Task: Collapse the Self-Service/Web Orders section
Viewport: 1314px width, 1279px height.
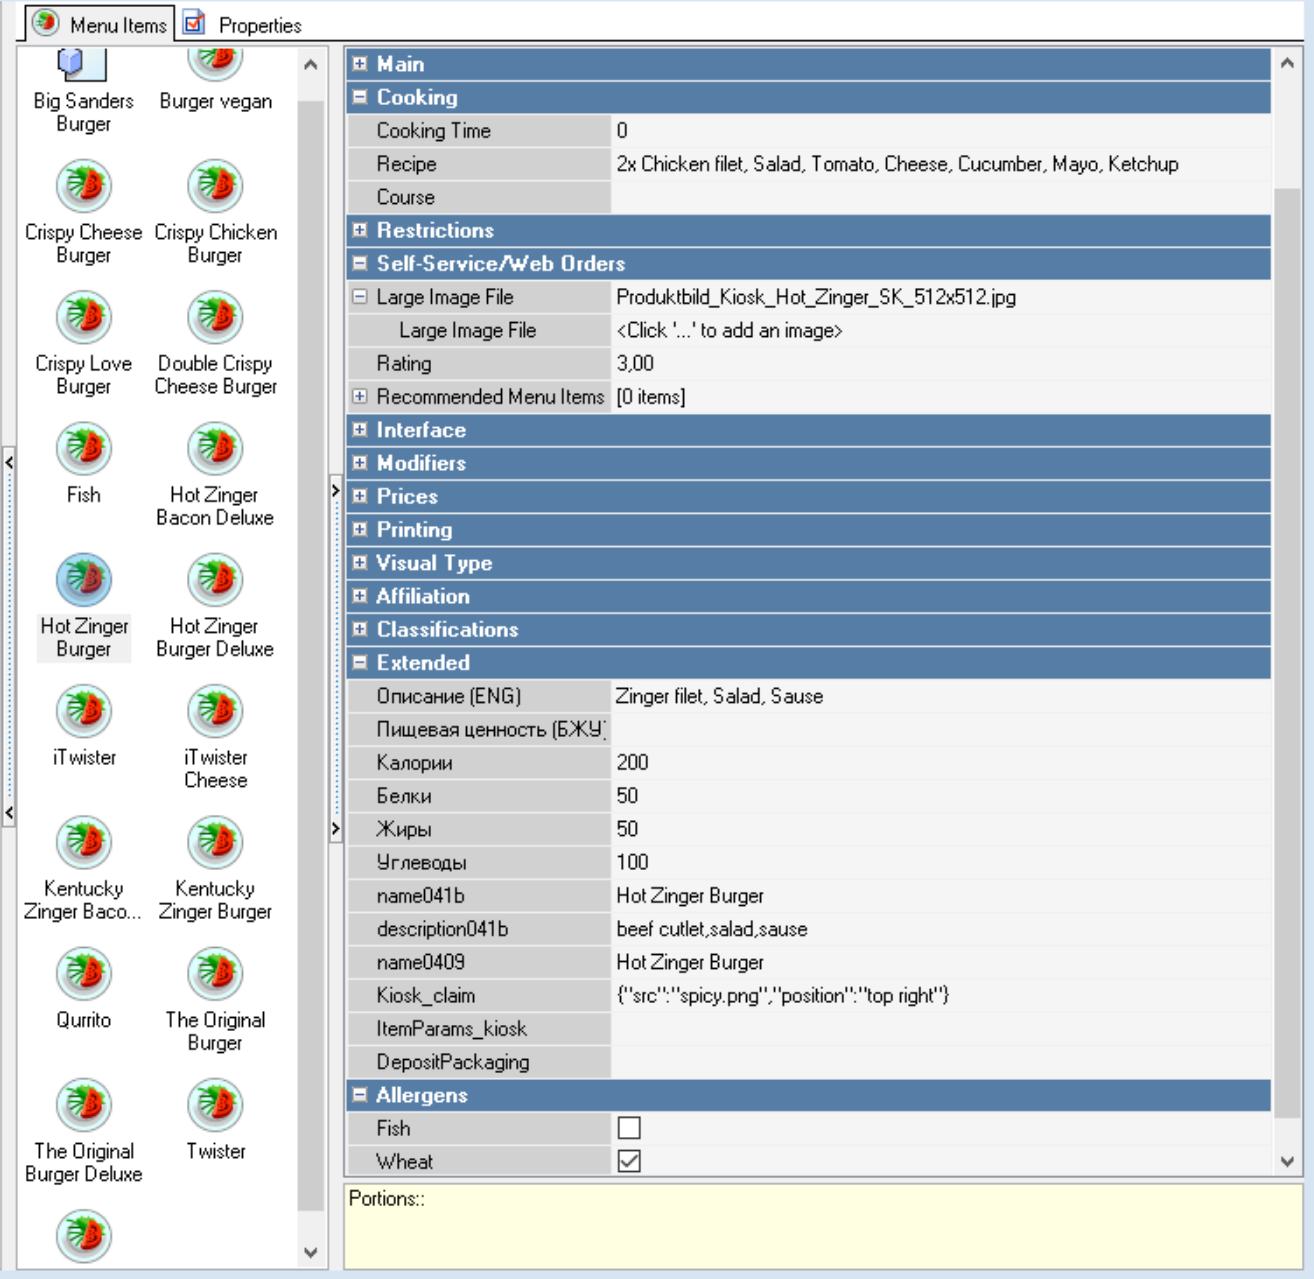Action: [x=360, y=263]
